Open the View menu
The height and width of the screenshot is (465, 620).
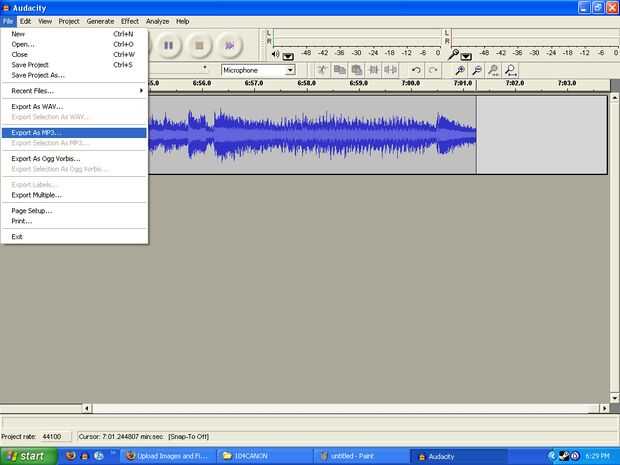click(45, 21)
